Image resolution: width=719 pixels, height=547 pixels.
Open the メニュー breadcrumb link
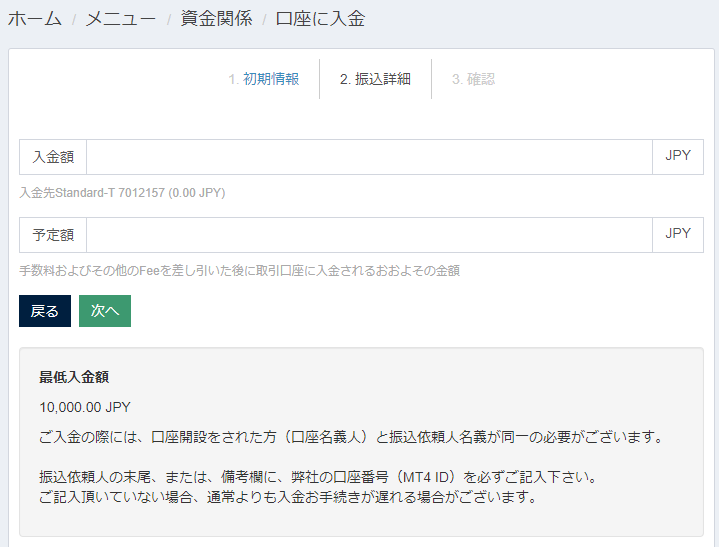[x=121, y=19]
